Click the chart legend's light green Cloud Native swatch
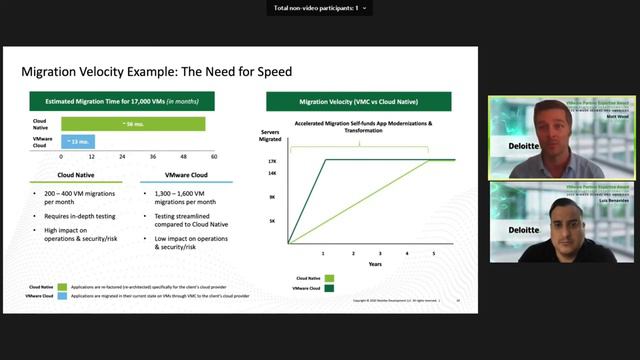 click(x=329, y=278)
